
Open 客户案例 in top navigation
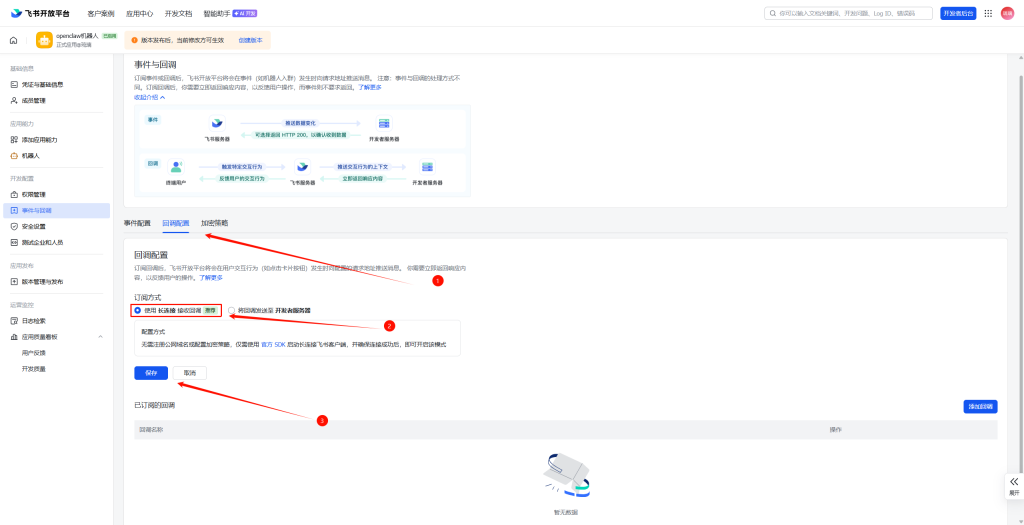[x=101, y=13]
